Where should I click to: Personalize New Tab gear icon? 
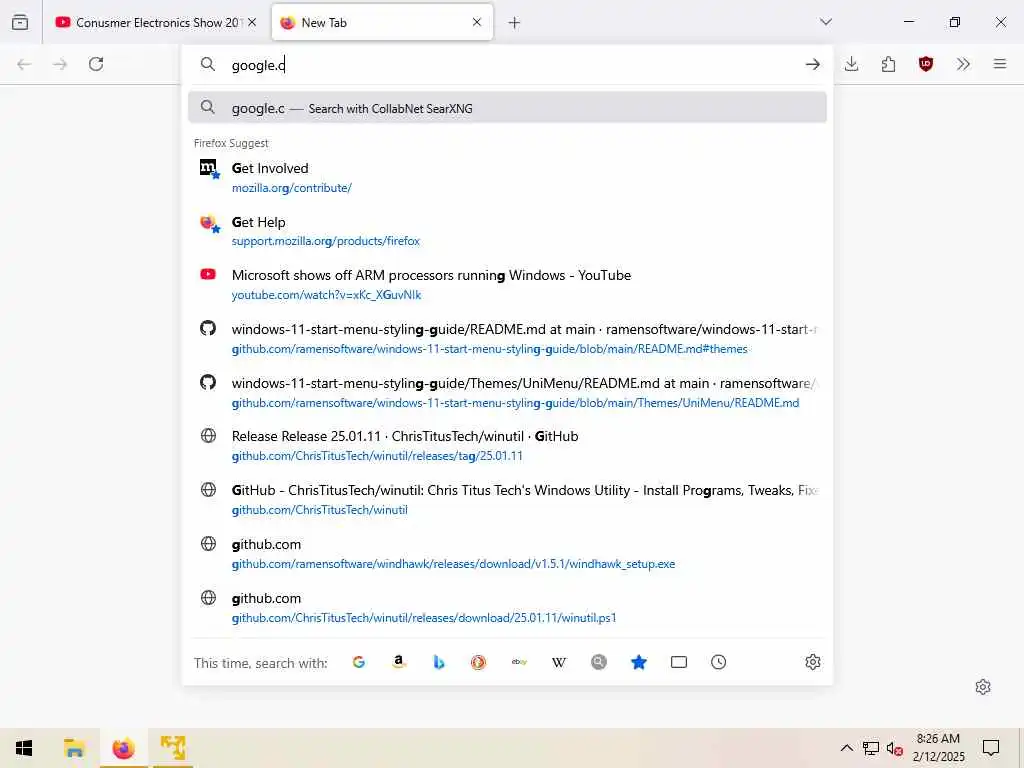click(x=983, y=687)
